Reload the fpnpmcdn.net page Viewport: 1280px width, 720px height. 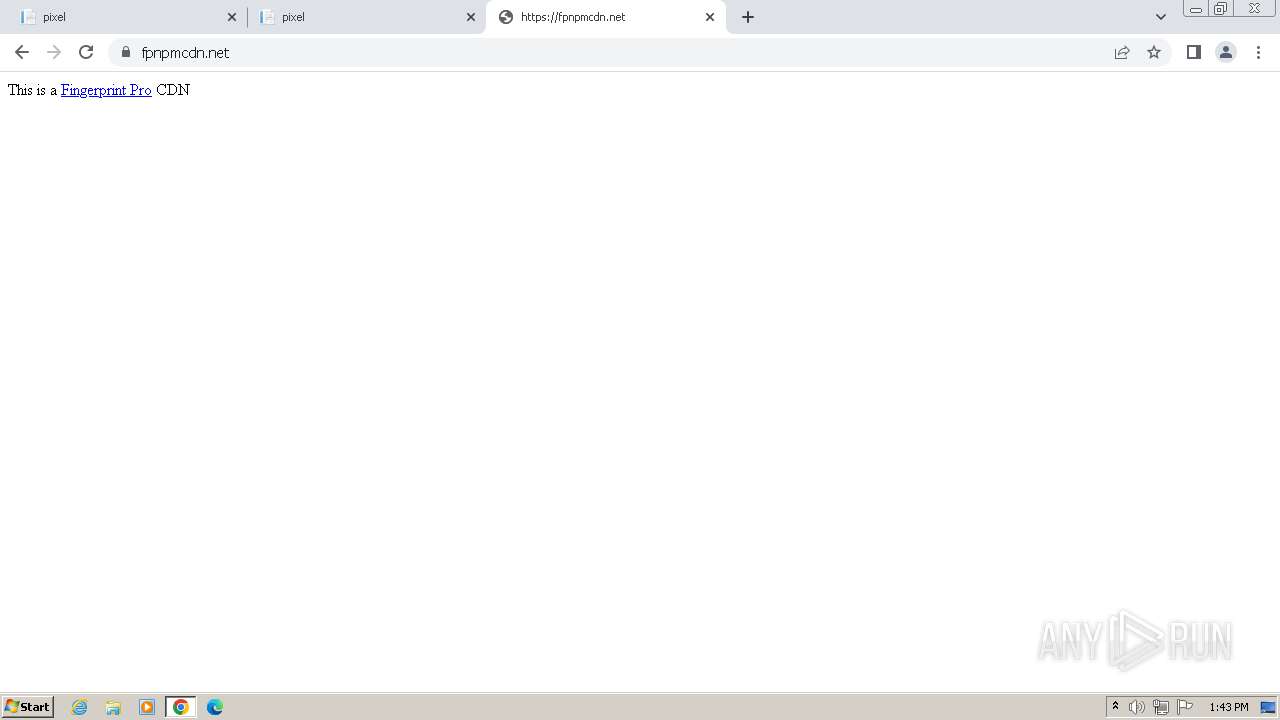86,52
